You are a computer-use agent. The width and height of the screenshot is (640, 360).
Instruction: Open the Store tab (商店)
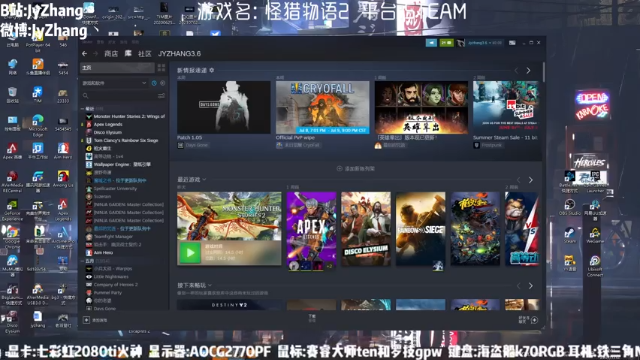pos(111,53)
